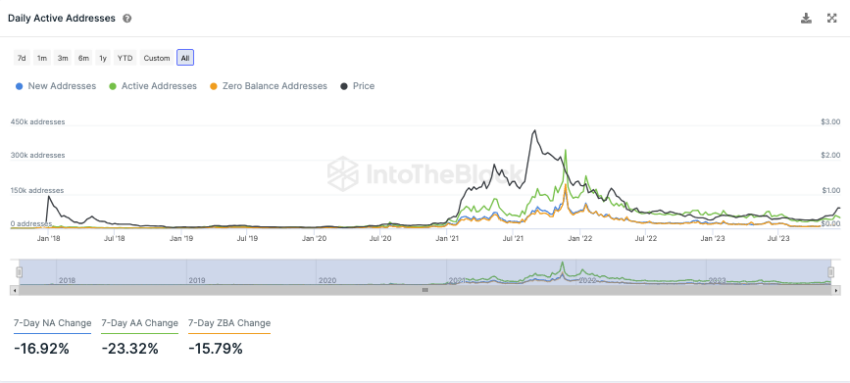Click the horizontal scrollbar grip
The width and height of the screenshot is (850, 383).
click(x=426, y=290)
